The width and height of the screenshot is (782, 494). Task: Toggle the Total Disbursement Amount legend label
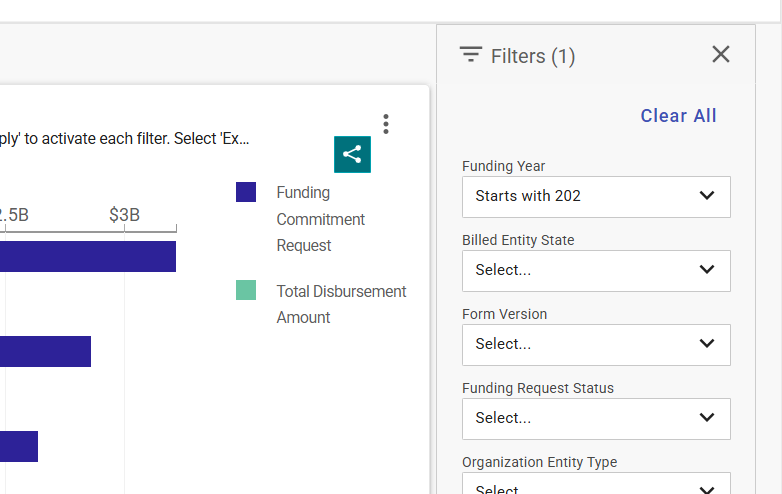click(x=341, y=304)
